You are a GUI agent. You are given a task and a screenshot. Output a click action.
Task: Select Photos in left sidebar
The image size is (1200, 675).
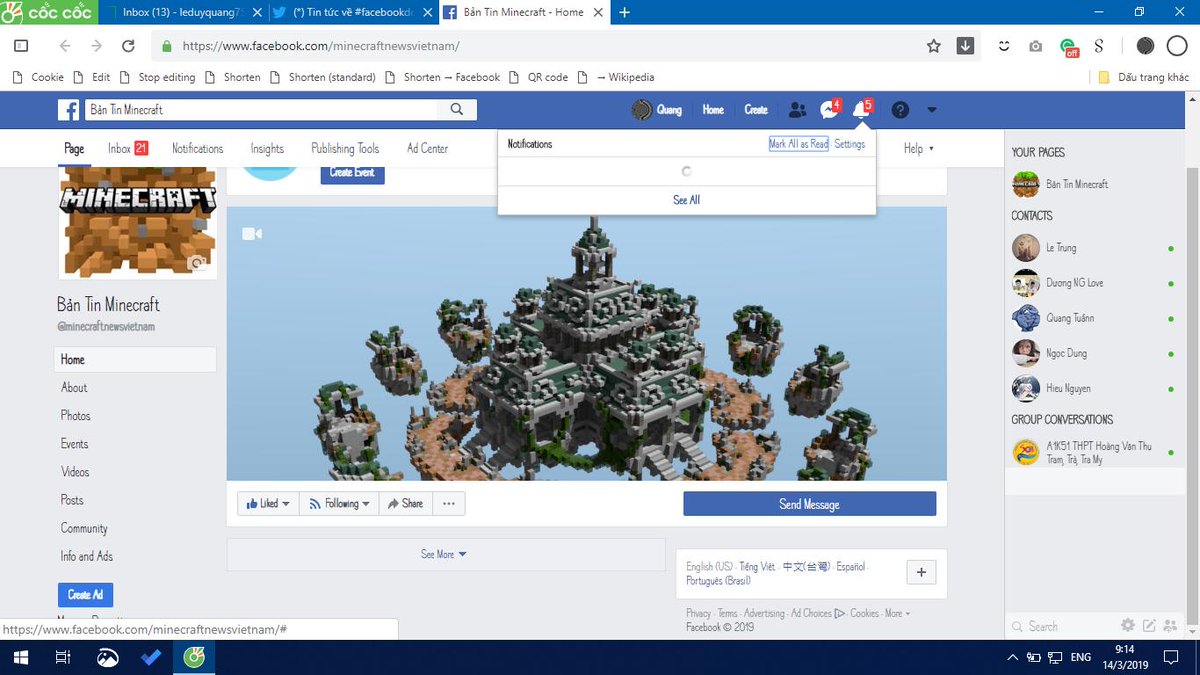tap(75, 415)
